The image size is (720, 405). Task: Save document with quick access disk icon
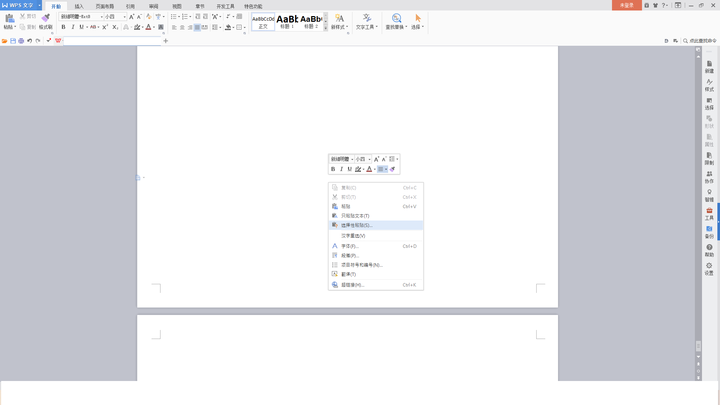tap(13, 41)
